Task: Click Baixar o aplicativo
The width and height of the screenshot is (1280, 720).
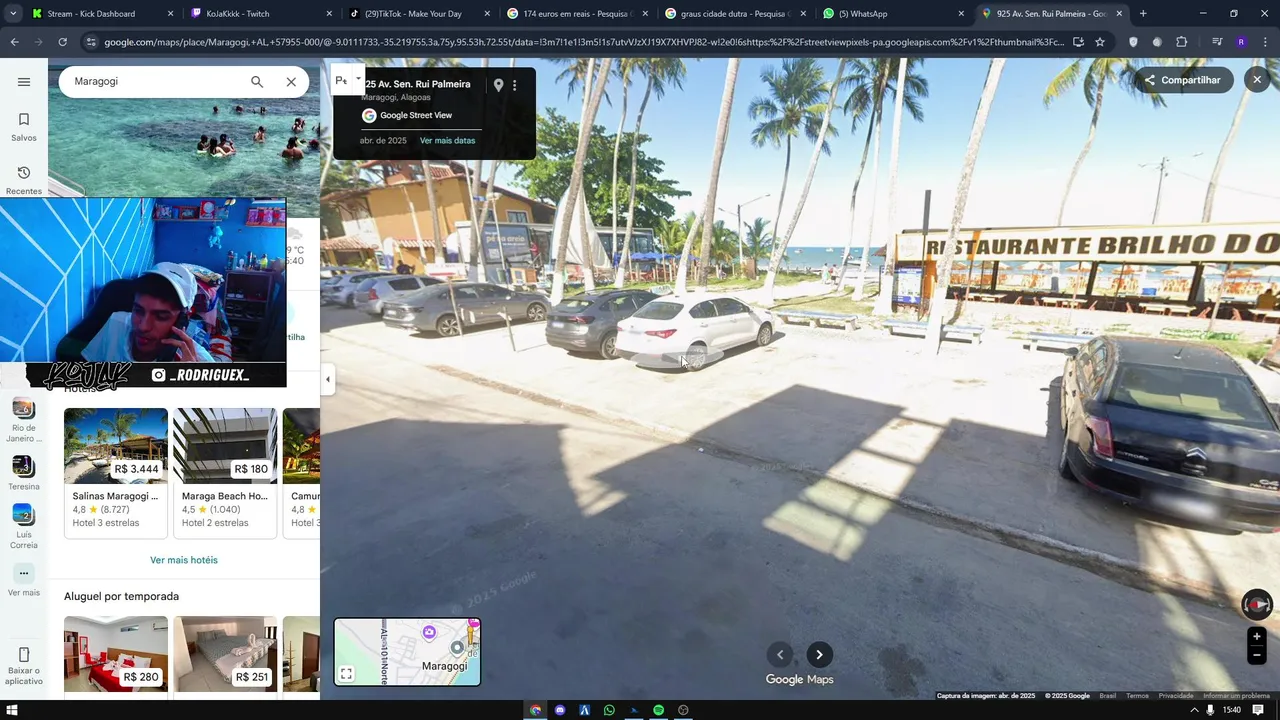Action: (x=24, y=665)
